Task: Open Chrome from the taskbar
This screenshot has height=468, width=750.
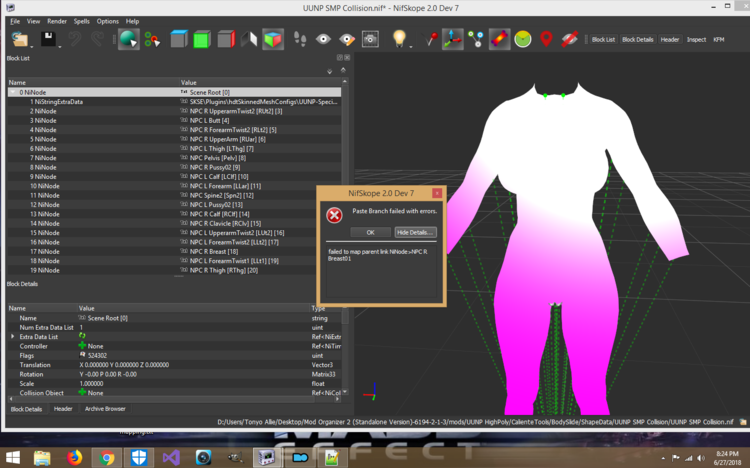Action: tap(107, 458)
